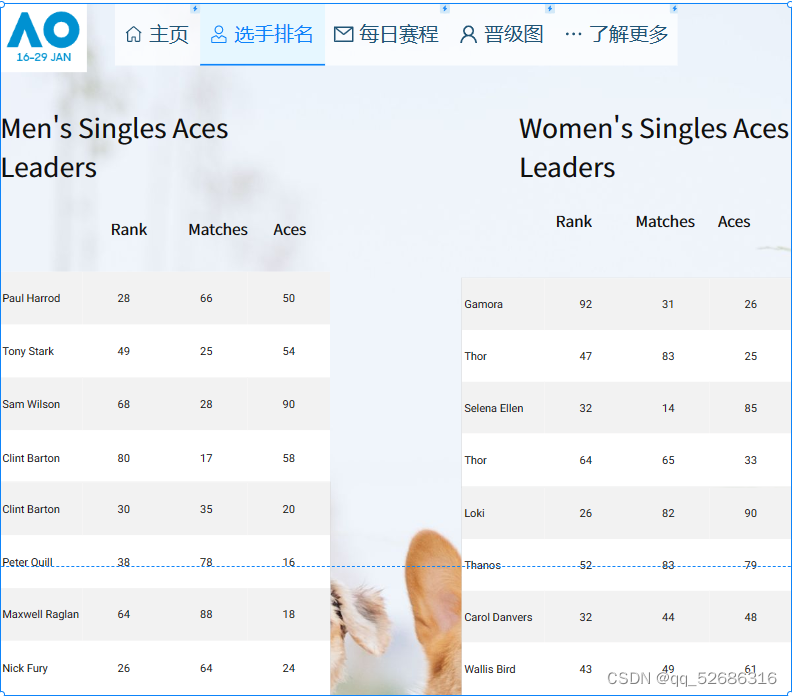Select the Maxwell Raglan name cell
The image size is (792, 696).
41,614
